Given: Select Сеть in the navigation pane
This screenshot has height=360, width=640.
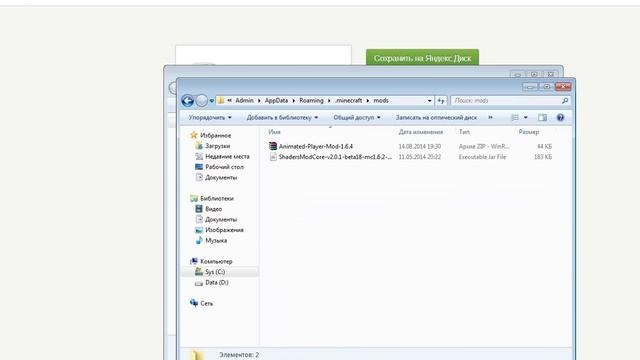Looking at the screenshot, I should click(x=207, y=304).
